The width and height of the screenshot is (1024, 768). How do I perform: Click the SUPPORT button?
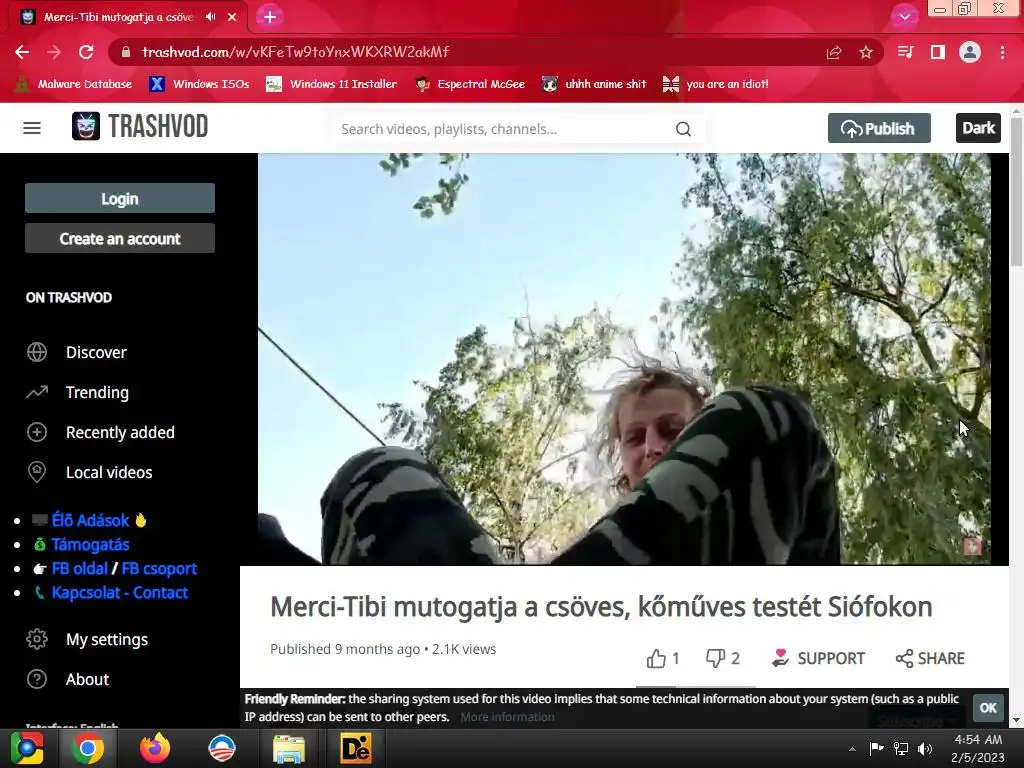tap(818, 658)
